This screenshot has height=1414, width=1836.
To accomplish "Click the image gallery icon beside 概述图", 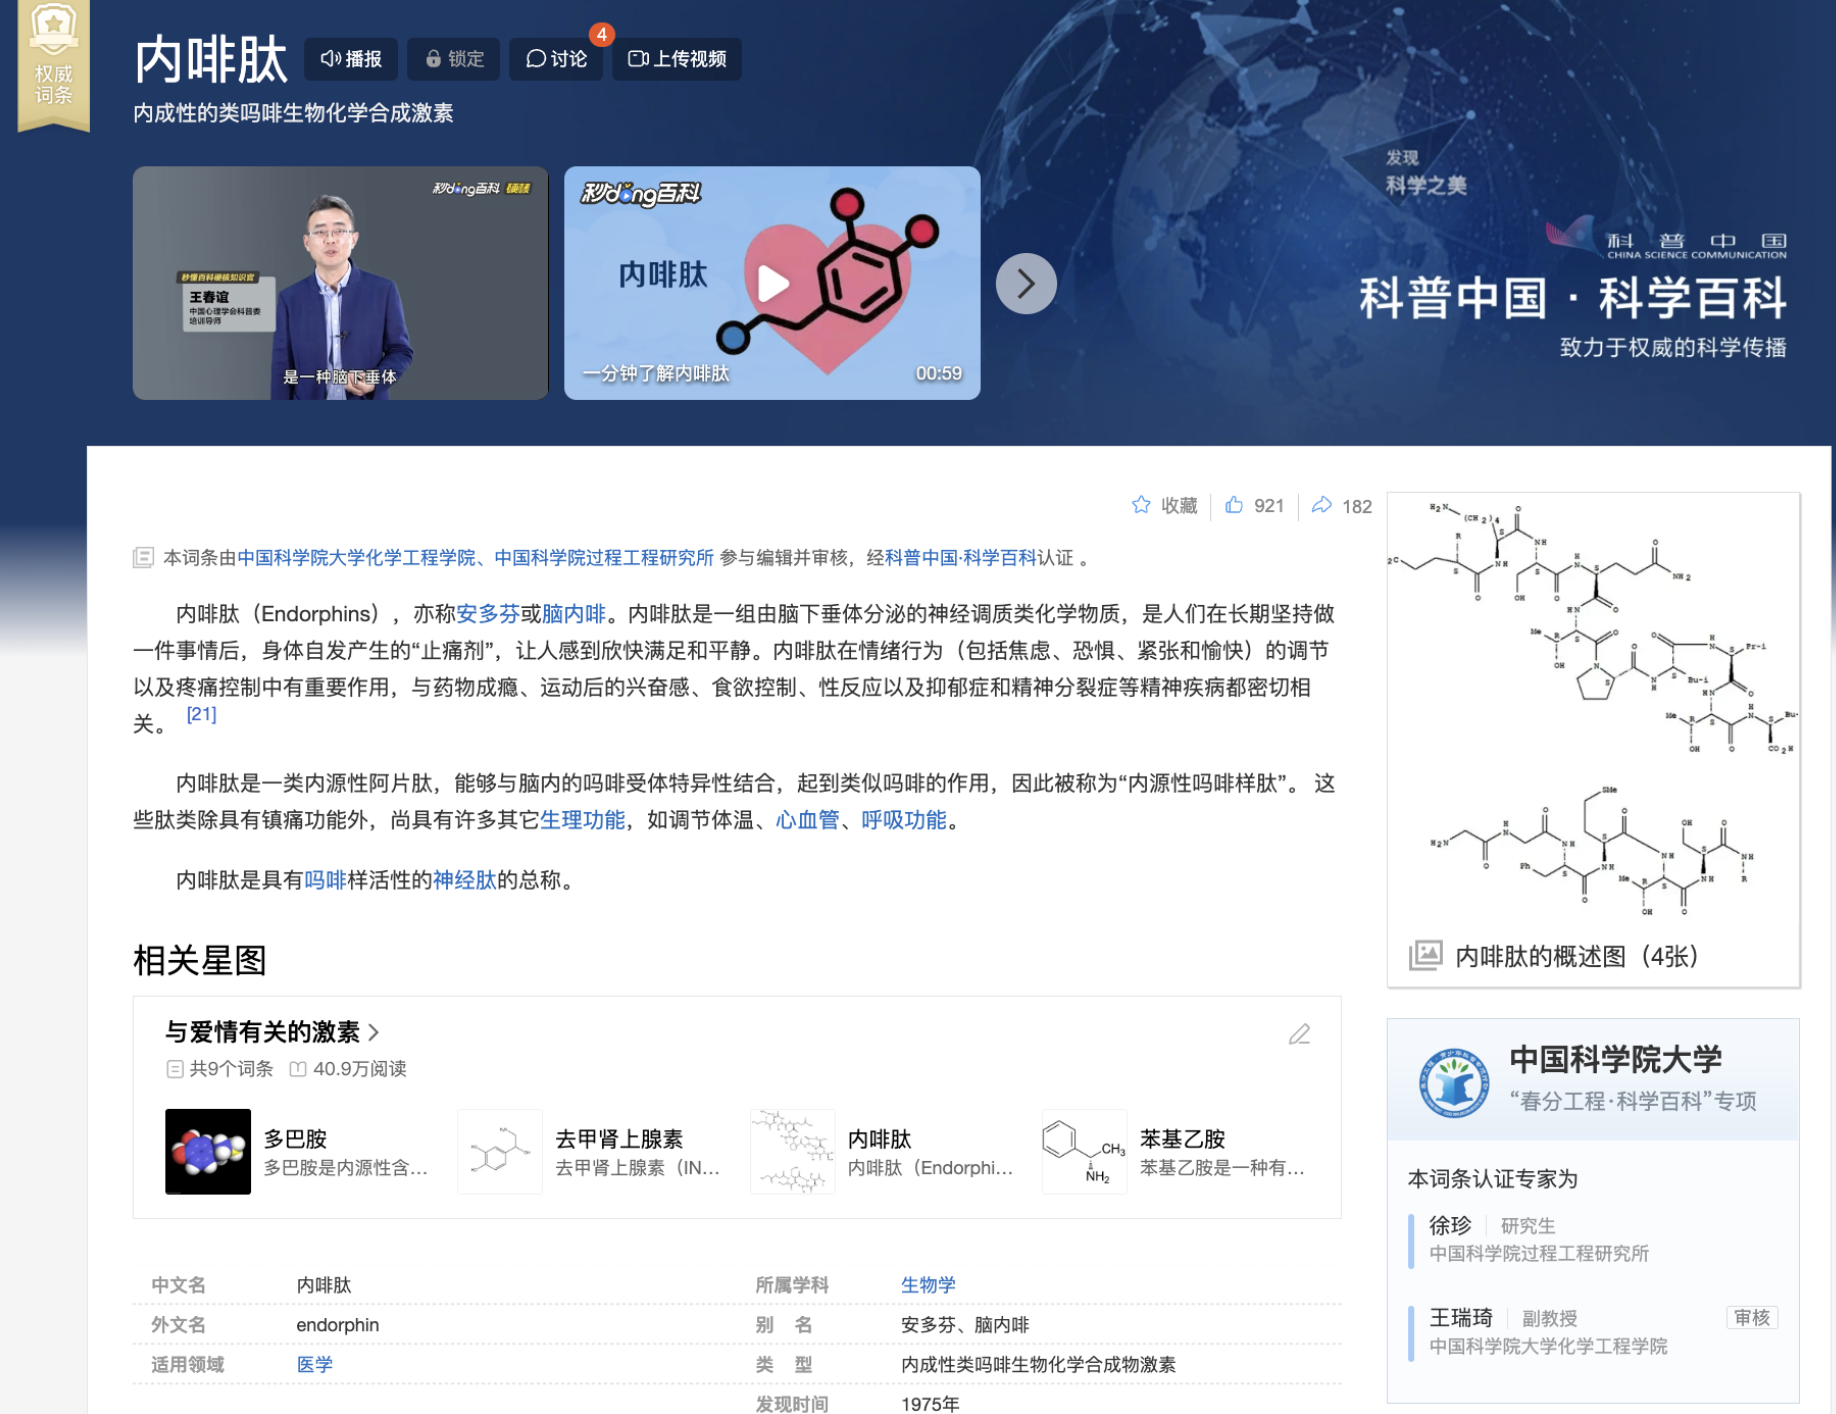I will point(1425,955).
